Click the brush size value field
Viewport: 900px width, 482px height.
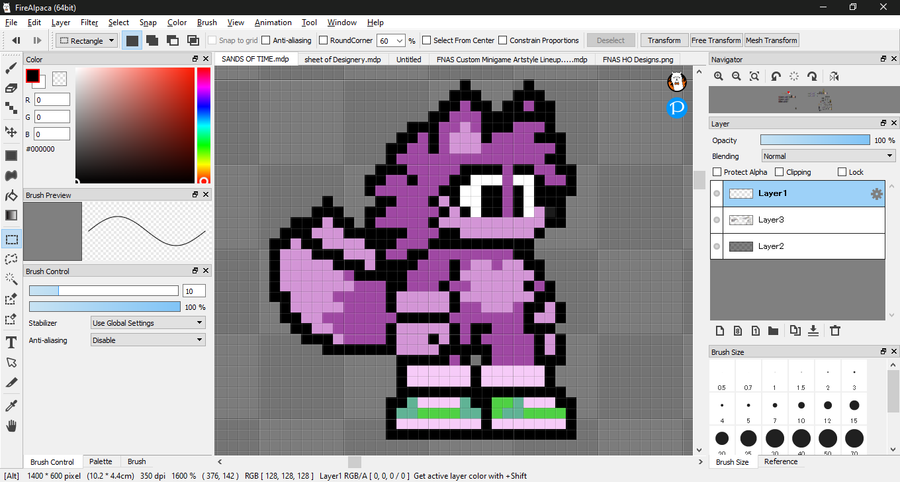pyautogui.click(x=193, y=291)
